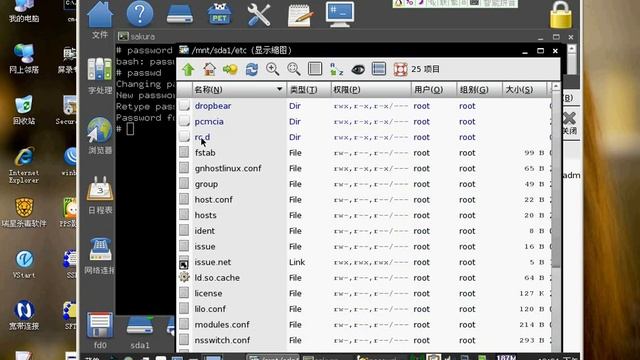The width and height of the screenshot is (640, 360).
Task: Toggle hidden files with the eye icon
Action: pyautogui.click(x=358, y=69)
